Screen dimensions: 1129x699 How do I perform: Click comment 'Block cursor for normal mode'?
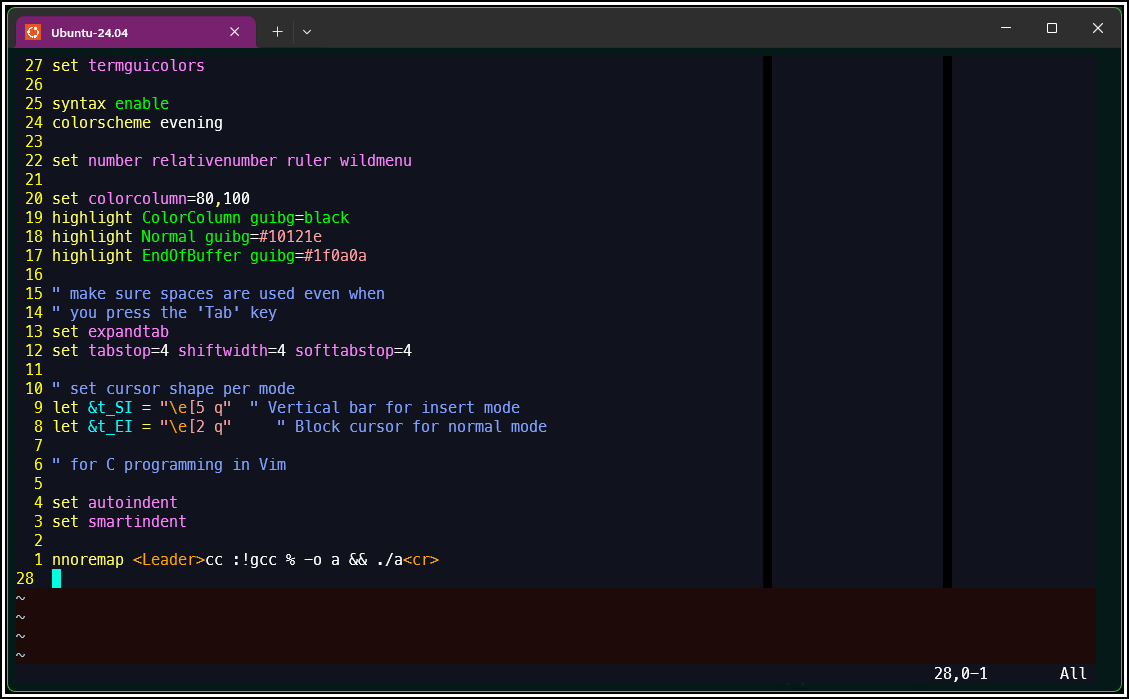(421, 427)
